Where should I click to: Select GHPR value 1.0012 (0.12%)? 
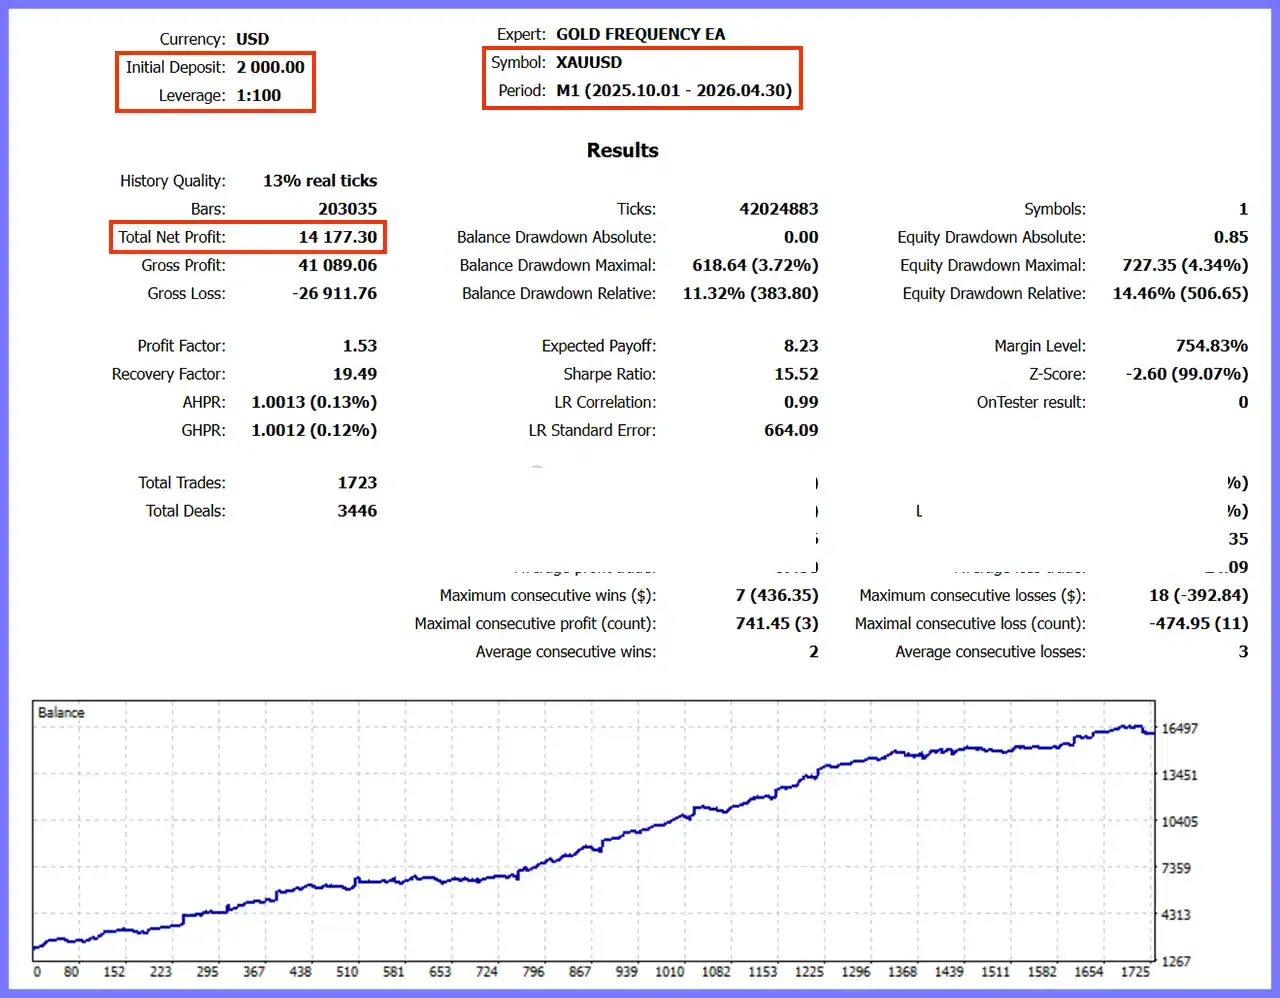314,430
